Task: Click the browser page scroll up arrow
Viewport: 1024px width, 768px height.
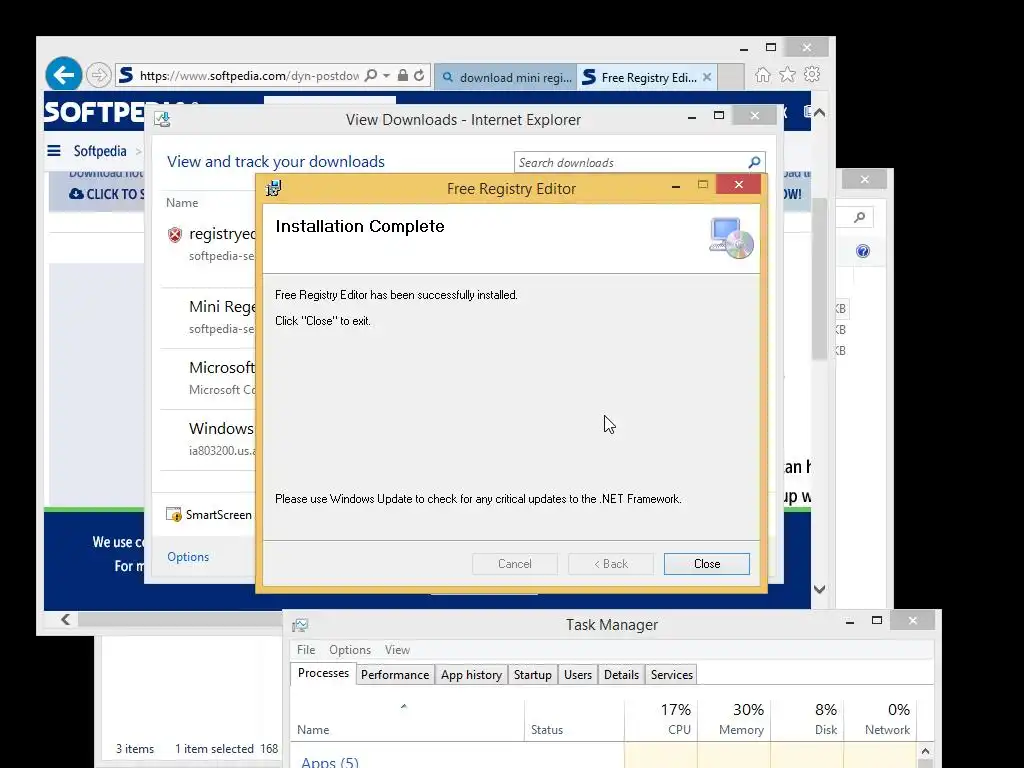Action: [820, 112]
